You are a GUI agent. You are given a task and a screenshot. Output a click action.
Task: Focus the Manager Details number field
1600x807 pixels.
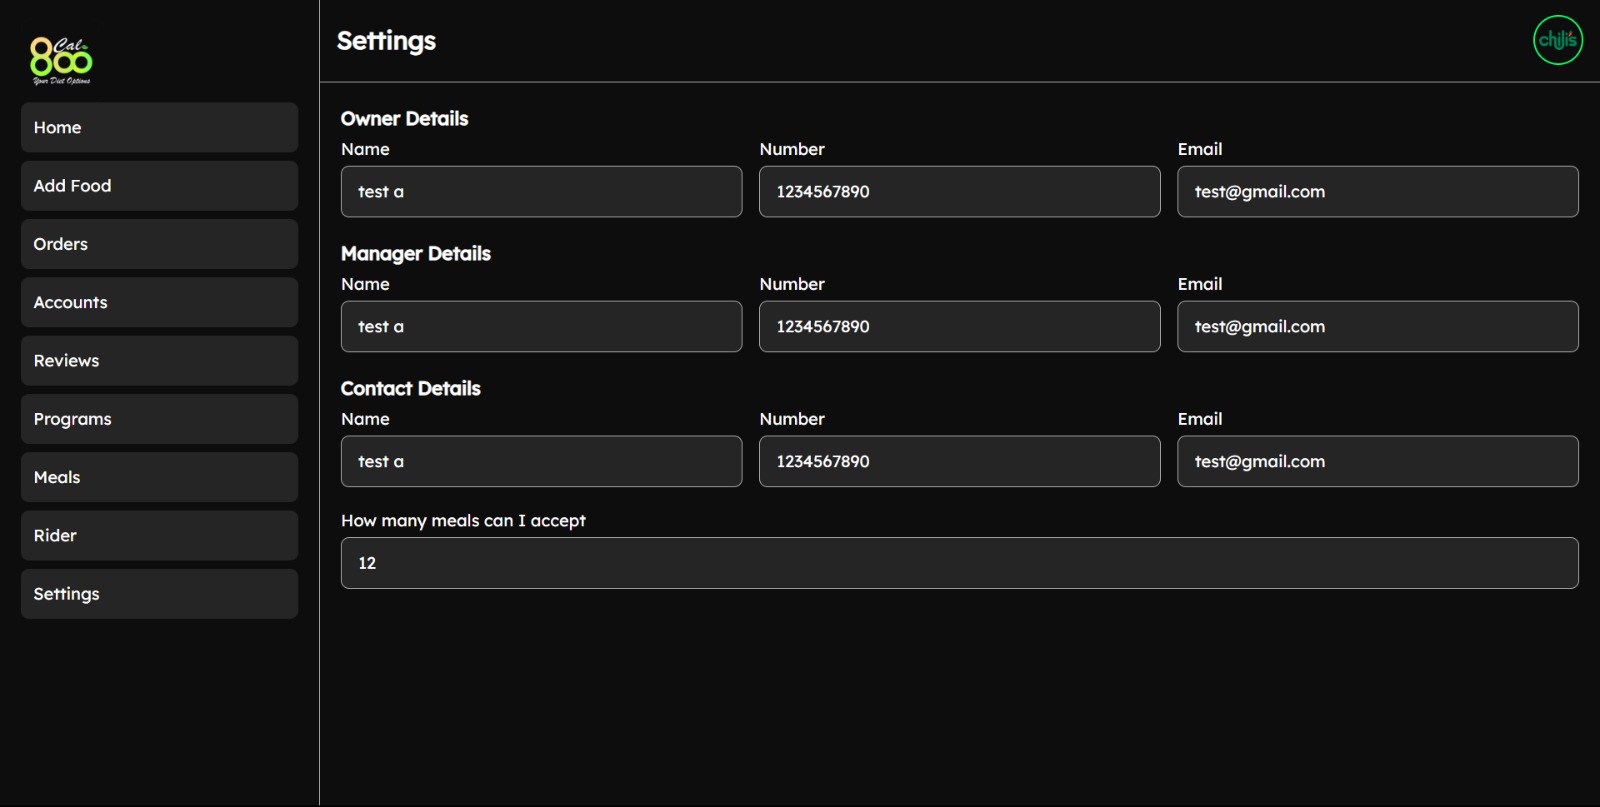tap(959, 326)
